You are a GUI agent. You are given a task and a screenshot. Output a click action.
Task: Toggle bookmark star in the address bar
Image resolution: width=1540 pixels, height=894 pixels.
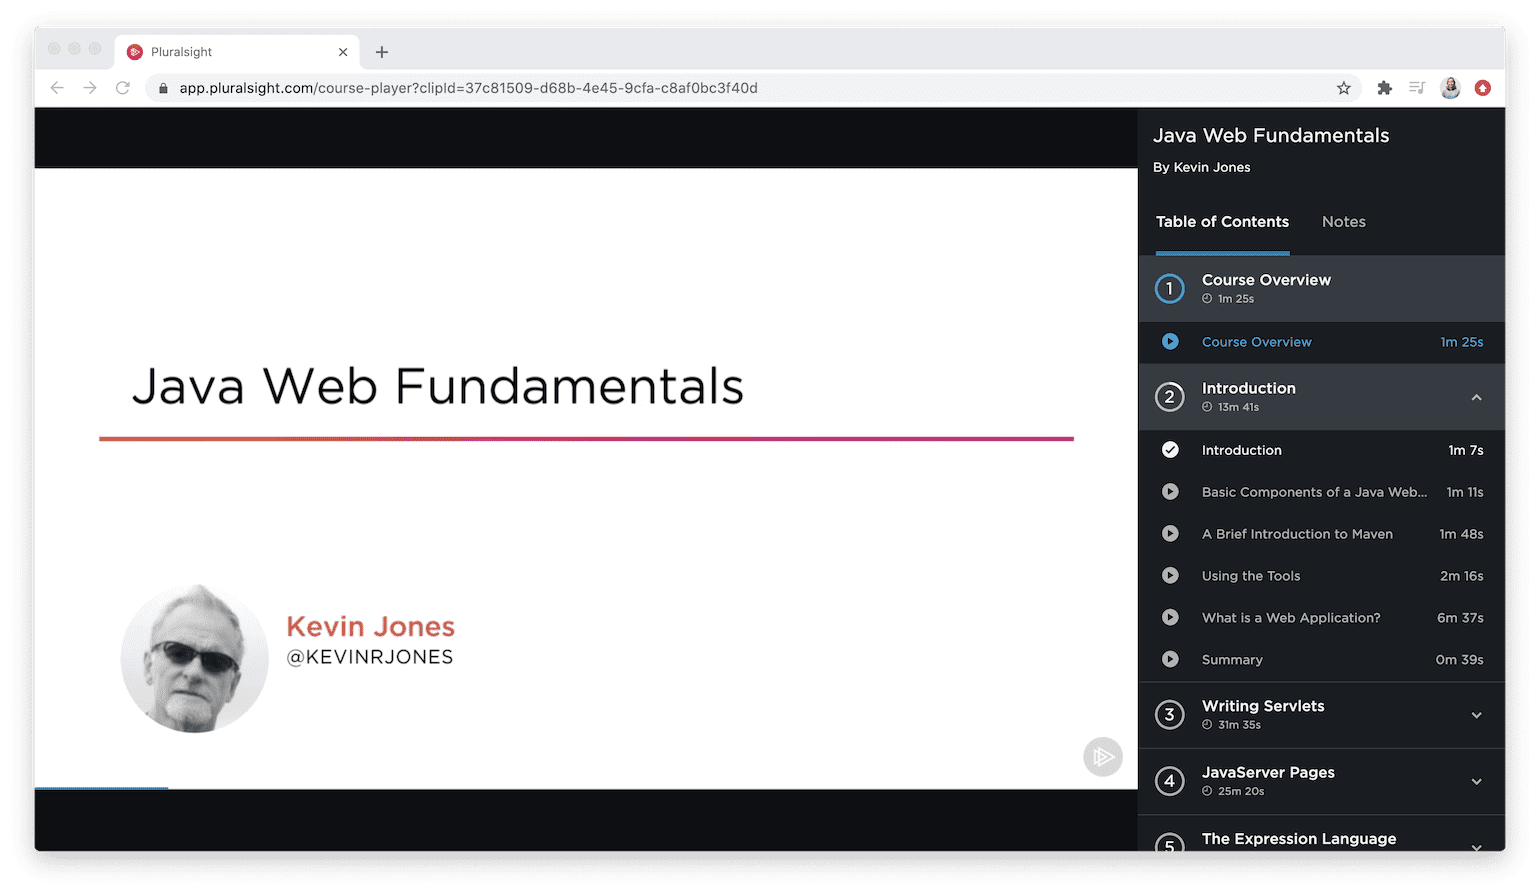click(x=1343, y=88)
